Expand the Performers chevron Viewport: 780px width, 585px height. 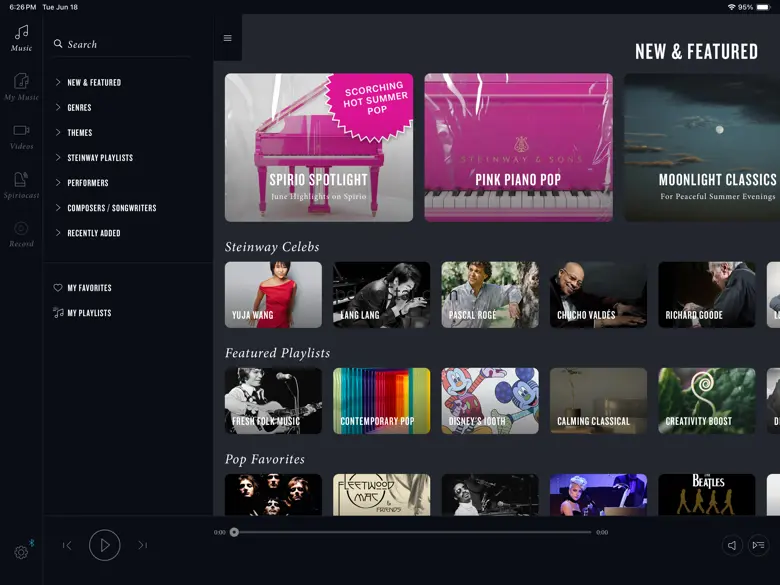(x=58, y=183)
